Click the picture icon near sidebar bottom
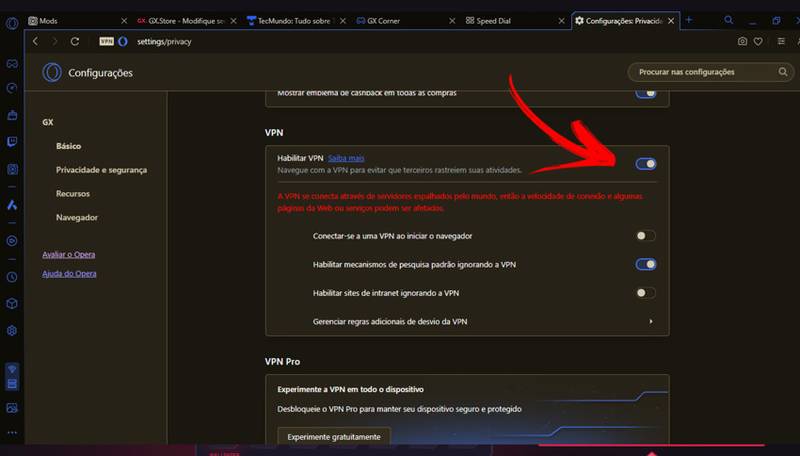This screenshot has width=800, height=456. pyautogui.click(x=12, y=408)
